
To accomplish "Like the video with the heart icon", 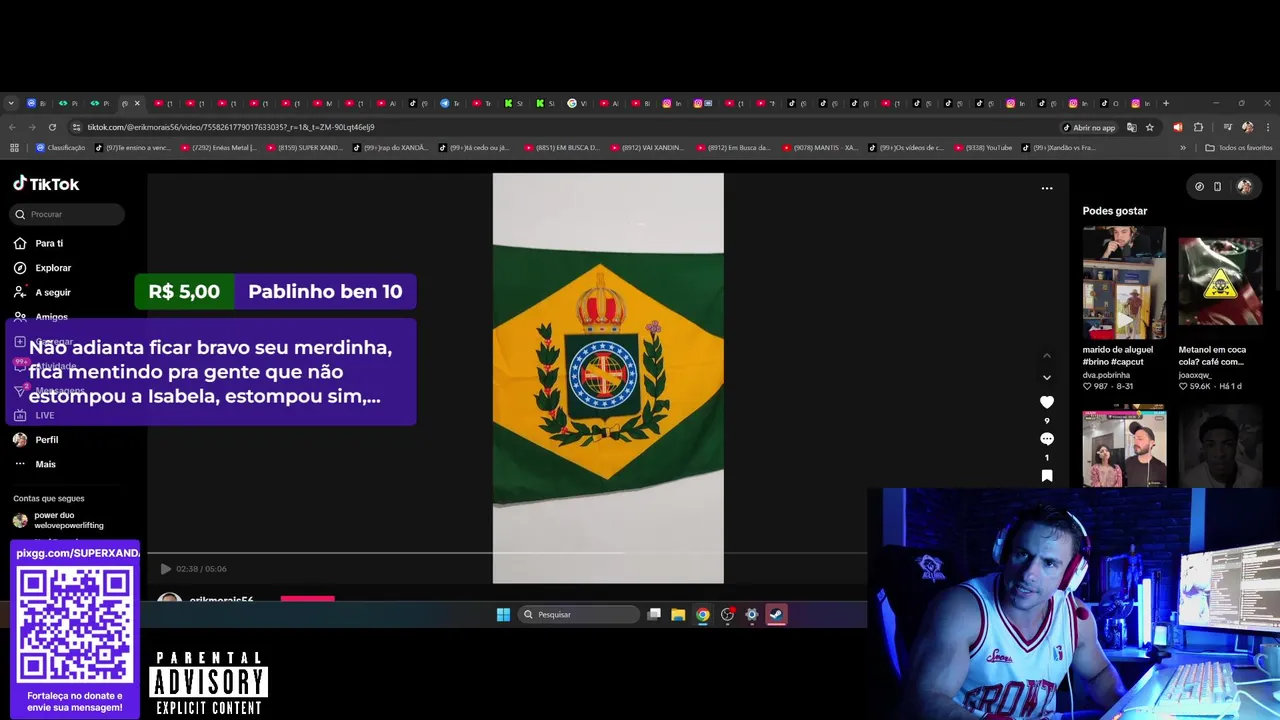I will 1047,402.
